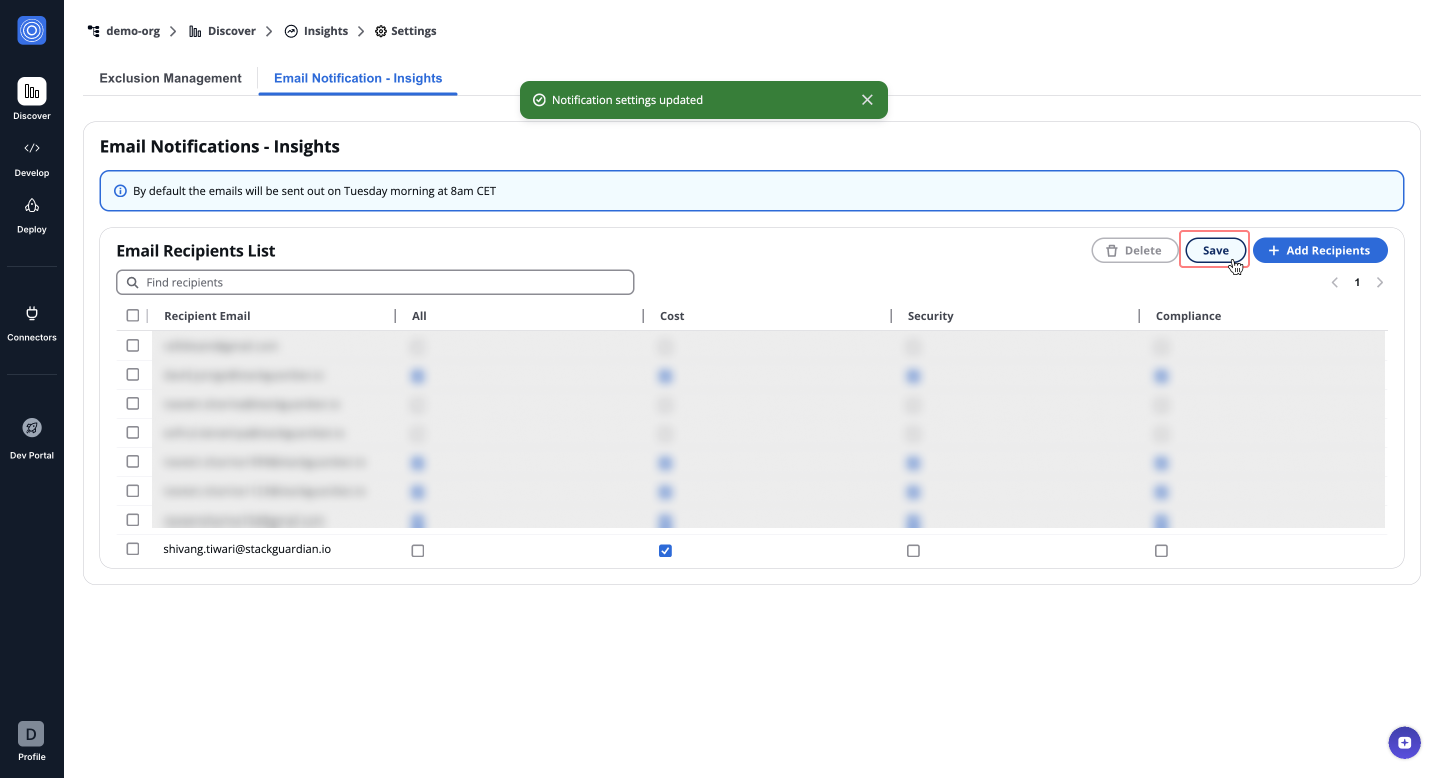
Task: Enable Compliance for shivang.tiwari@stackguardian.io
Action: click(x=1161, y=551)
